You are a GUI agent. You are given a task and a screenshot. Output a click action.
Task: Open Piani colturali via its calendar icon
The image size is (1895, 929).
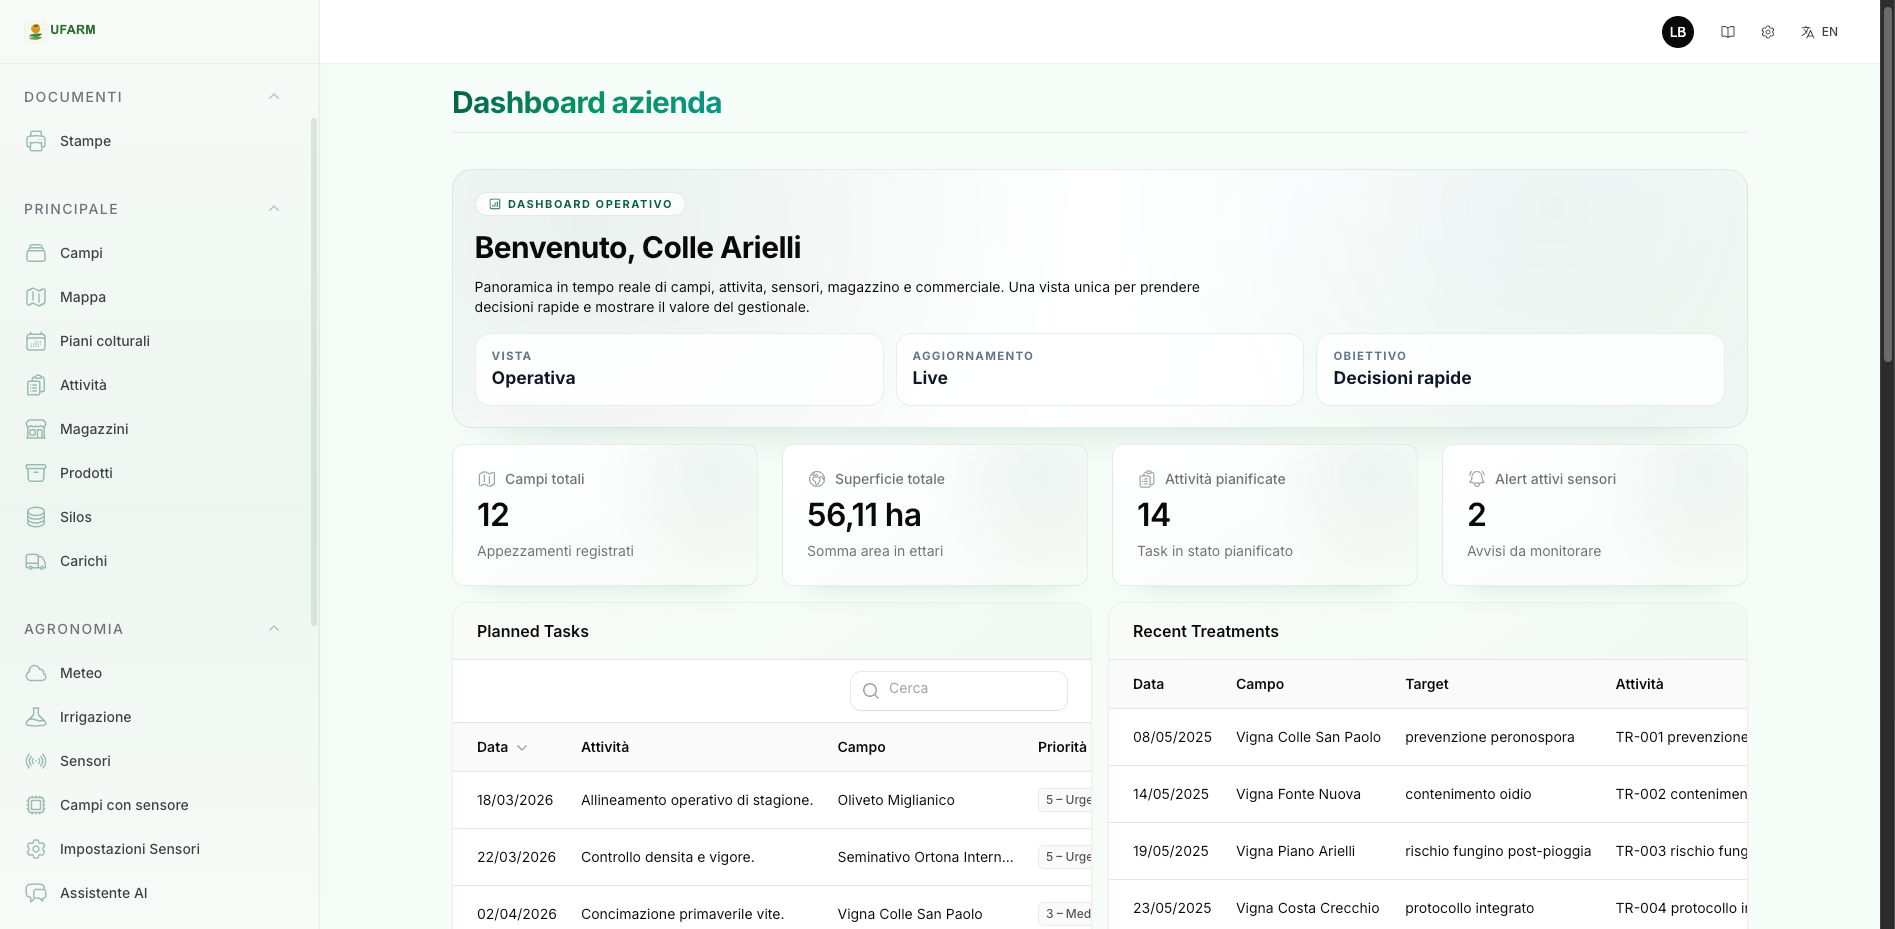point(36,341)
